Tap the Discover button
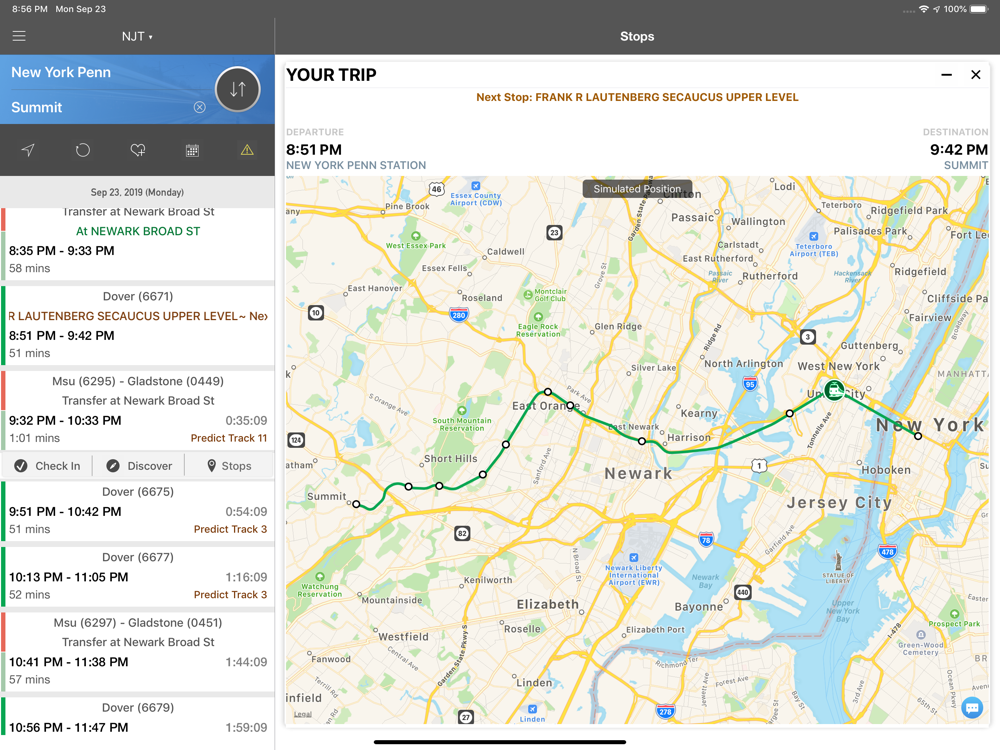Image resolution: width=1000 pixels, height=750 pixels. [139, 466]
